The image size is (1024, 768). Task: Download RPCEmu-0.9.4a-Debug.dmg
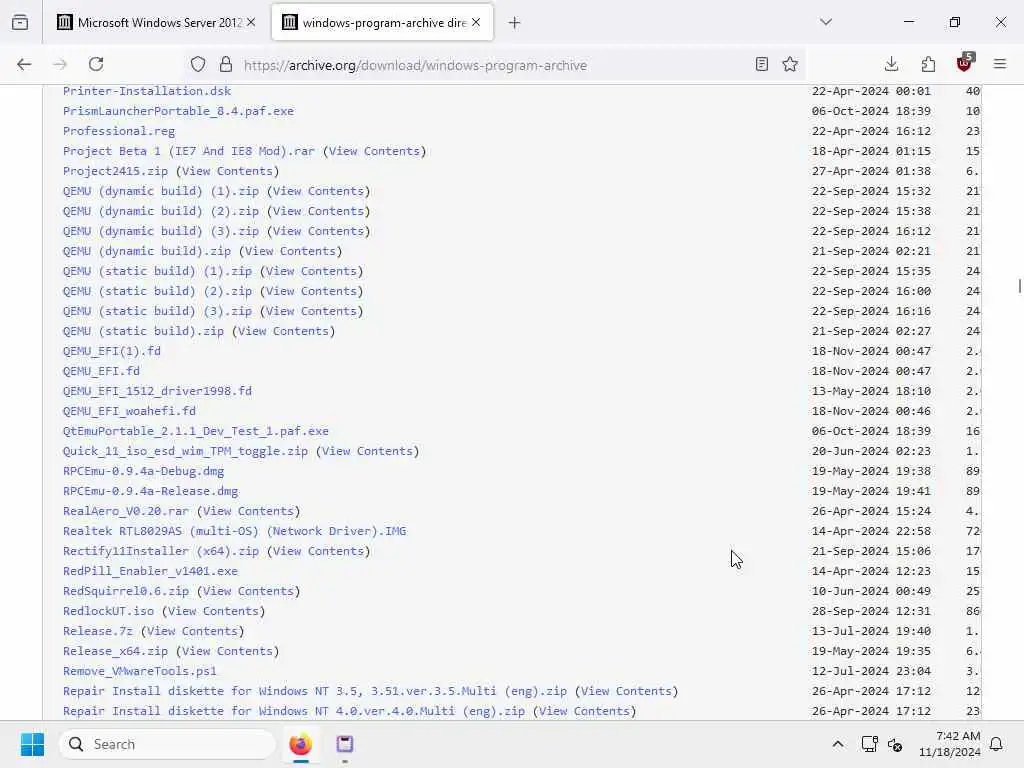[143, 471]
